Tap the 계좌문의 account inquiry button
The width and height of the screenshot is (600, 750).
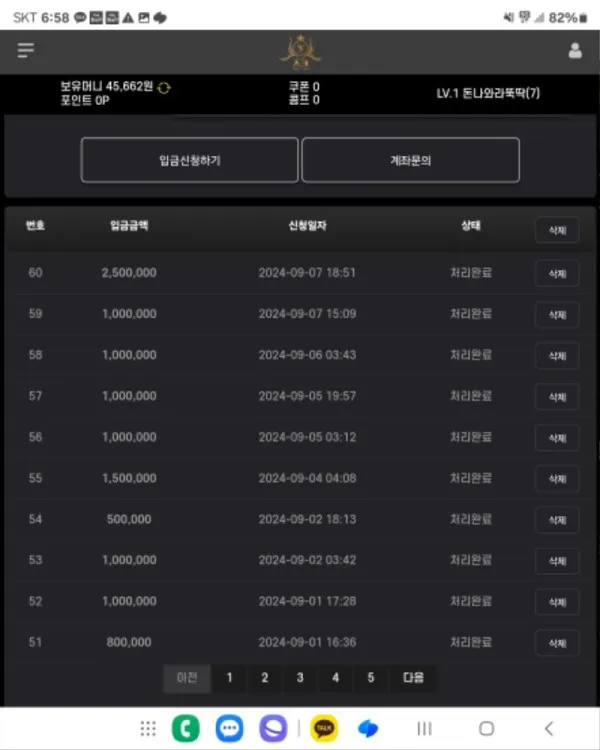(x=411, y=160)
